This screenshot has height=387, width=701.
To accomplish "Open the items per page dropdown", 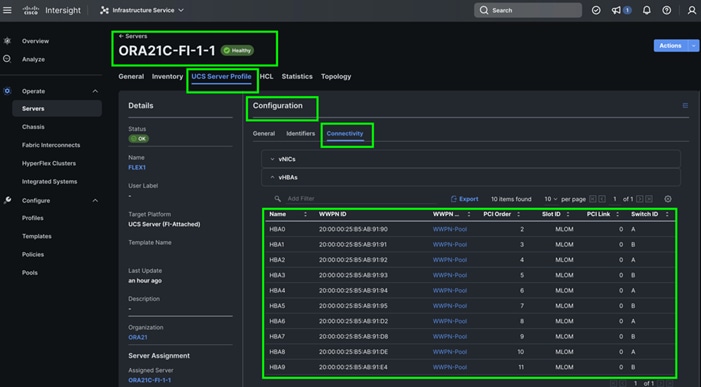I will tap(551, 199).
